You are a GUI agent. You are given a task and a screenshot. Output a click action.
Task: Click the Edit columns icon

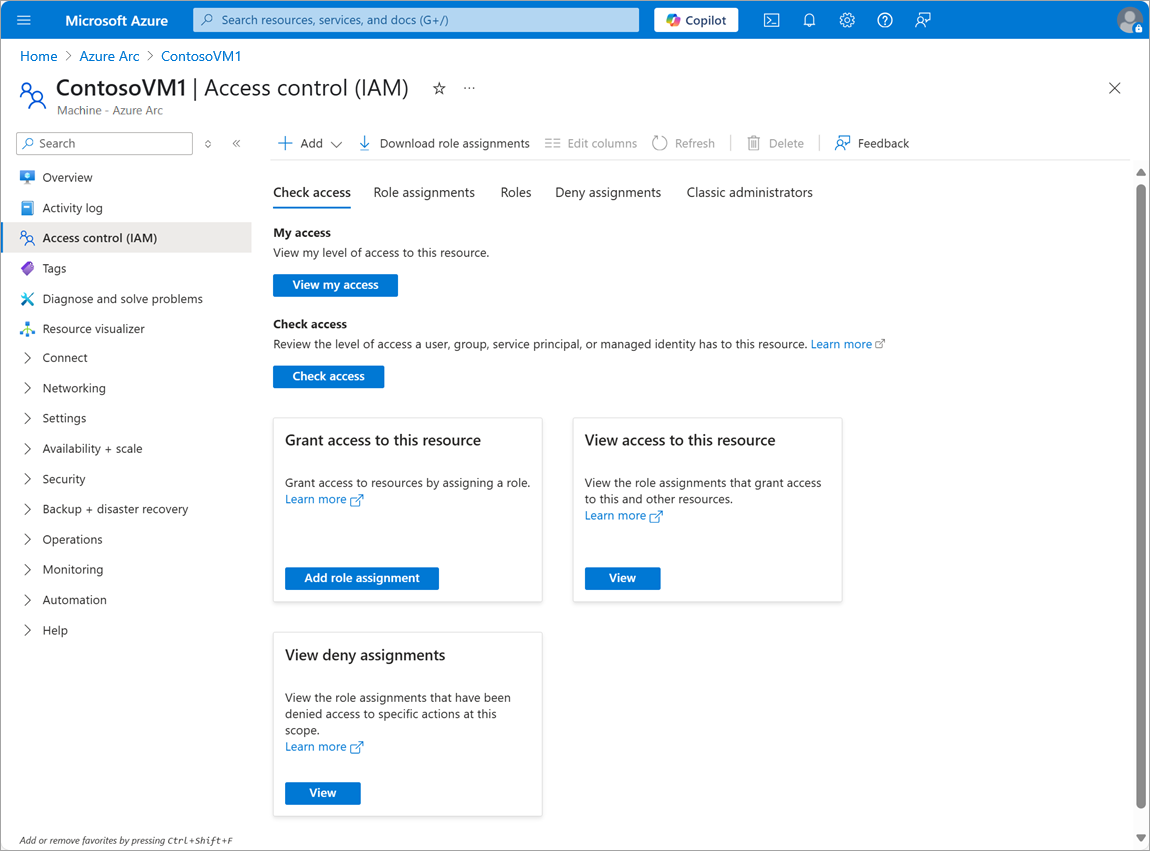552,143
